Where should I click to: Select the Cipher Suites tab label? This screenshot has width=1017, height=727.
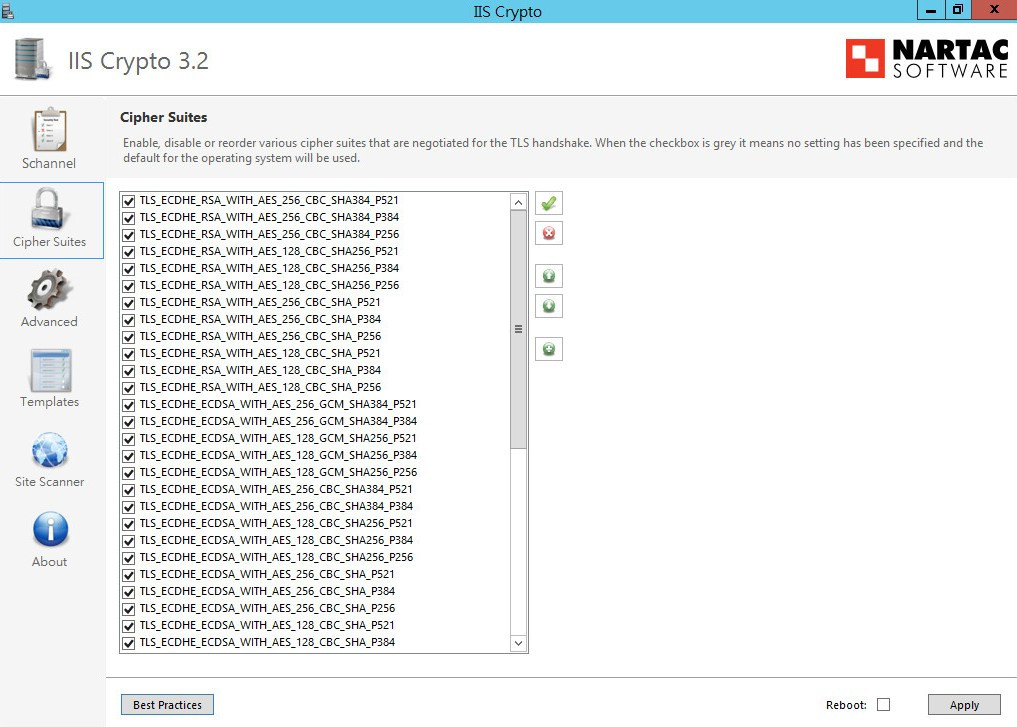(x=49, y=242)
